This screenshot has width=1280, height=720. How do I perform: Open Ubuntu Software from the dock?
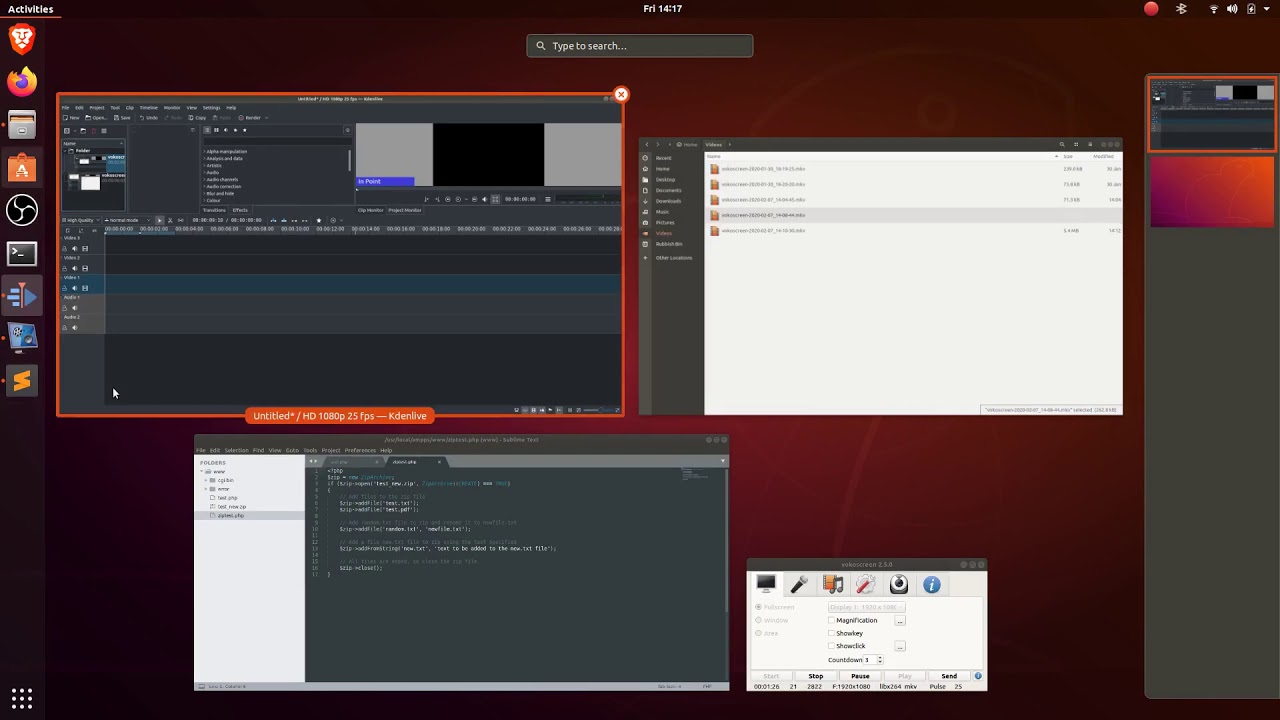point(22,168)
